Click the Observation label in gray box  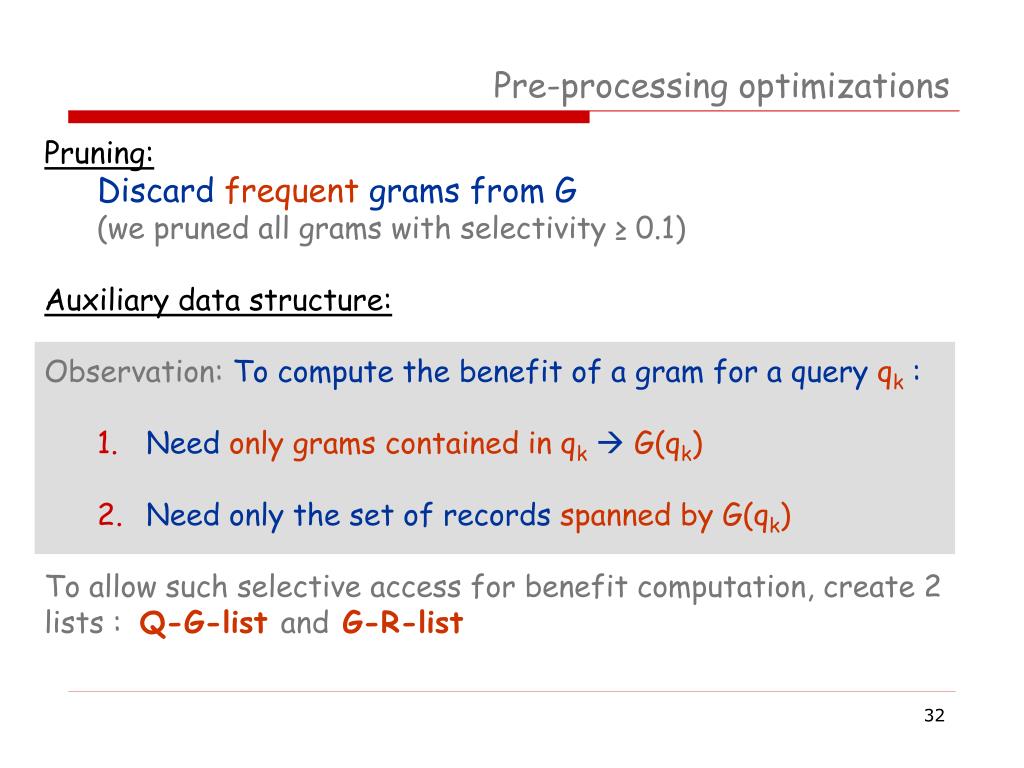coord(134,372)
